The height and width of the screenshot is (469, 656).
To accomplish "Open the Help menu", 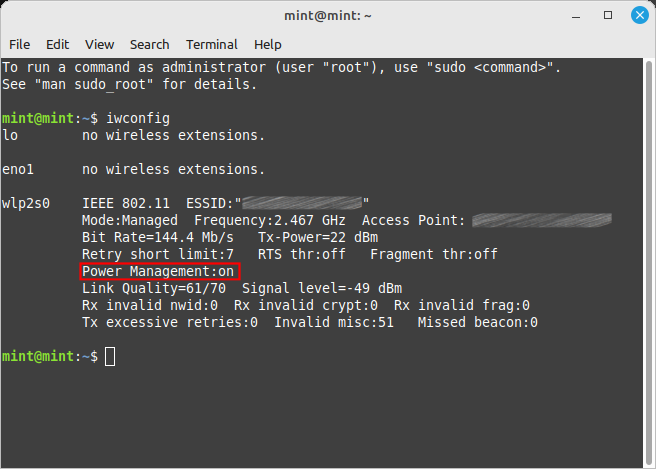I will click(268, 44).
